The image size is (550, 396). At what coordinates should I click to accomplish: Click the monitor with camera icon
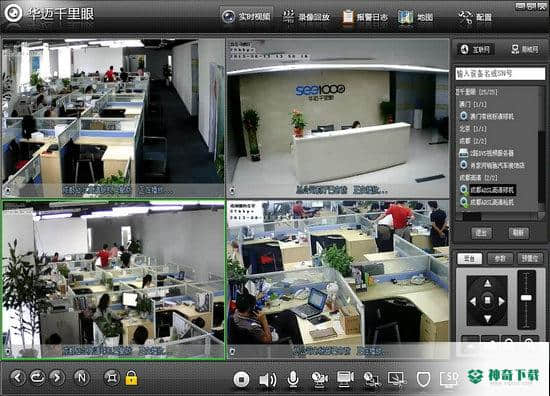(x=345, y=379)
